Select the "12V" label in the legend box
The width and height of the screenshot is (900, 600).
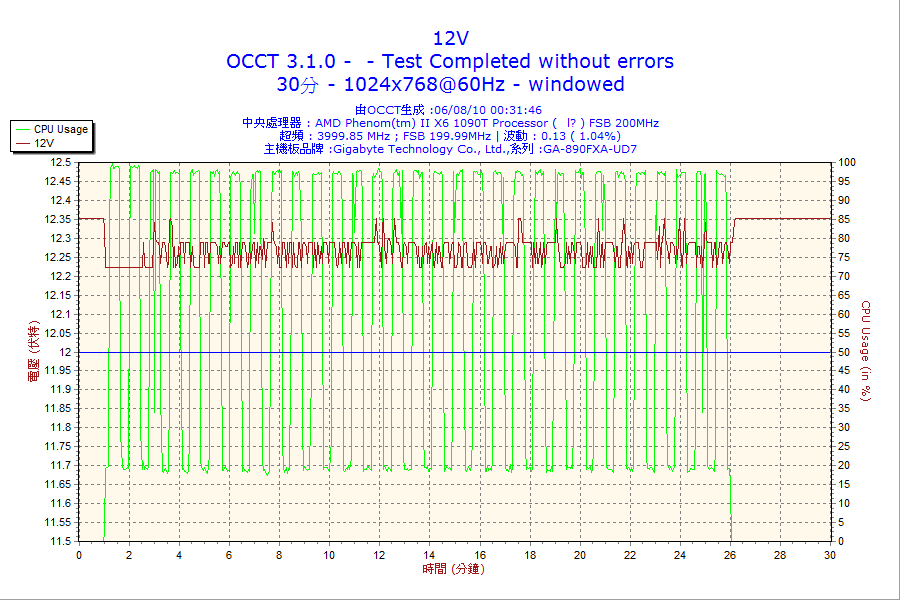44,143
